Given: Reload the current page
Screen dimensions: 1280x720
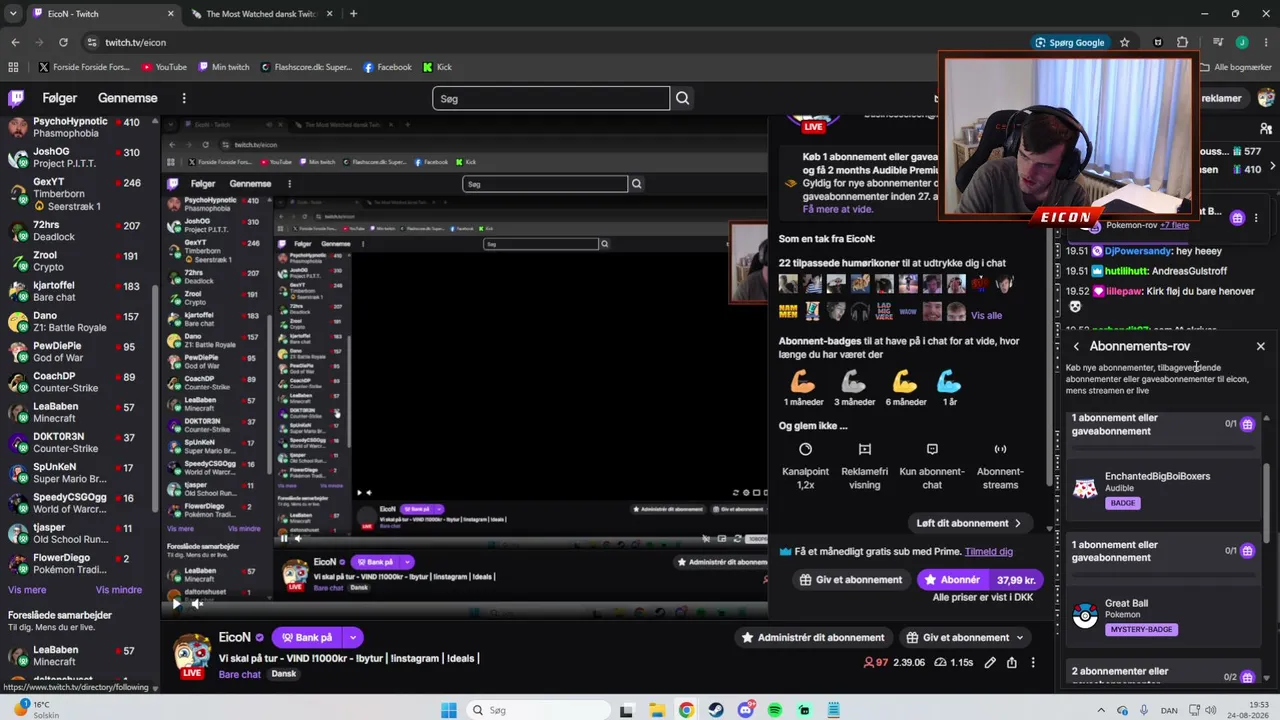Looking at the screenshot, I should pos(63,42).
